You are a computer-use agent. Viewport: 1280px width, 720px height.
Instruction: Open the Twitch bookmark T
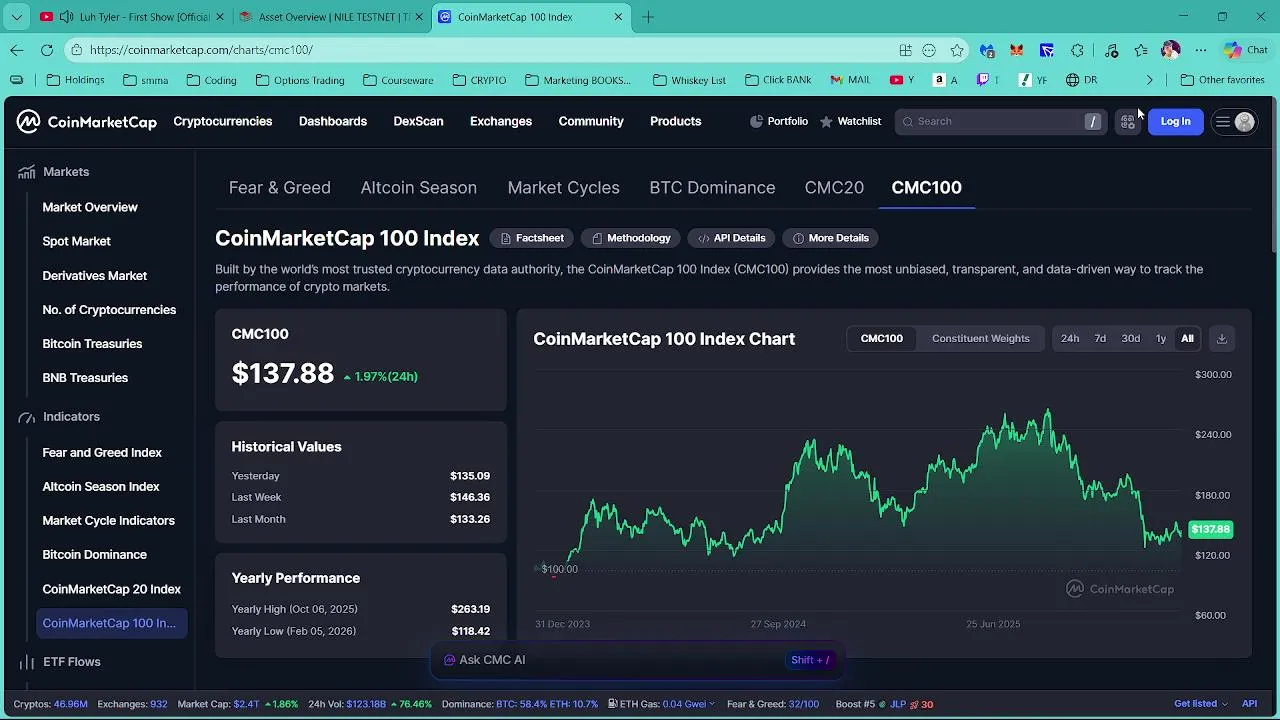click(x=988, y=80)
